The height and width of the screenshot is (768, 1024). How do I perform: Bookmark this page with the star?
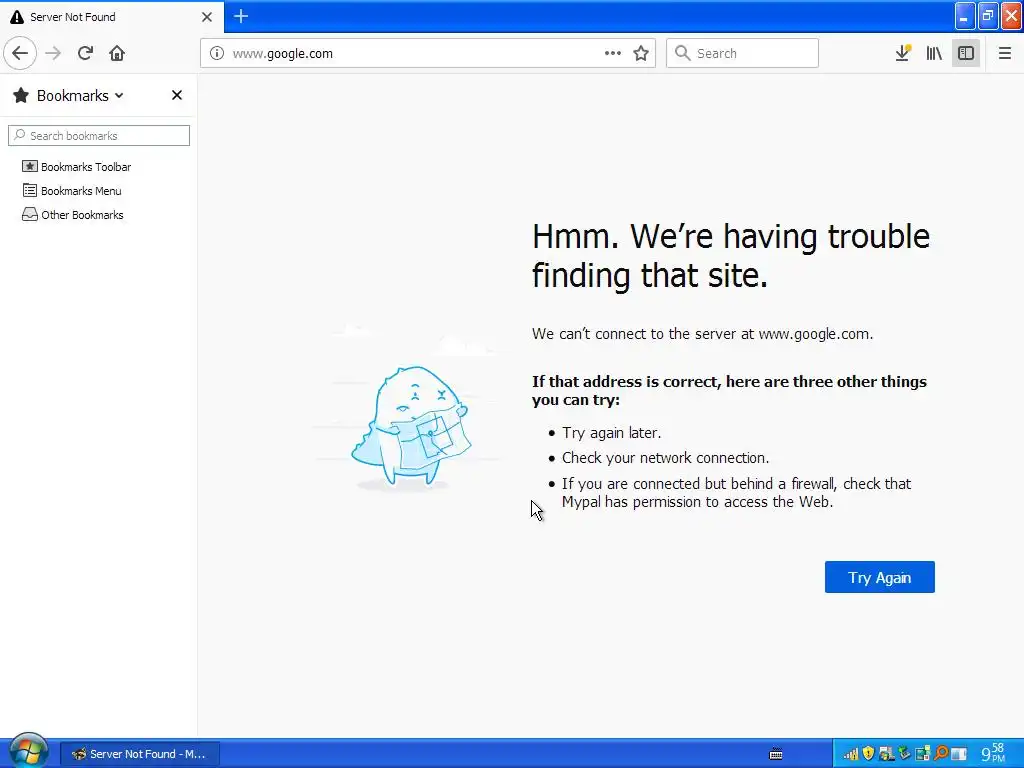click(641, 53)
